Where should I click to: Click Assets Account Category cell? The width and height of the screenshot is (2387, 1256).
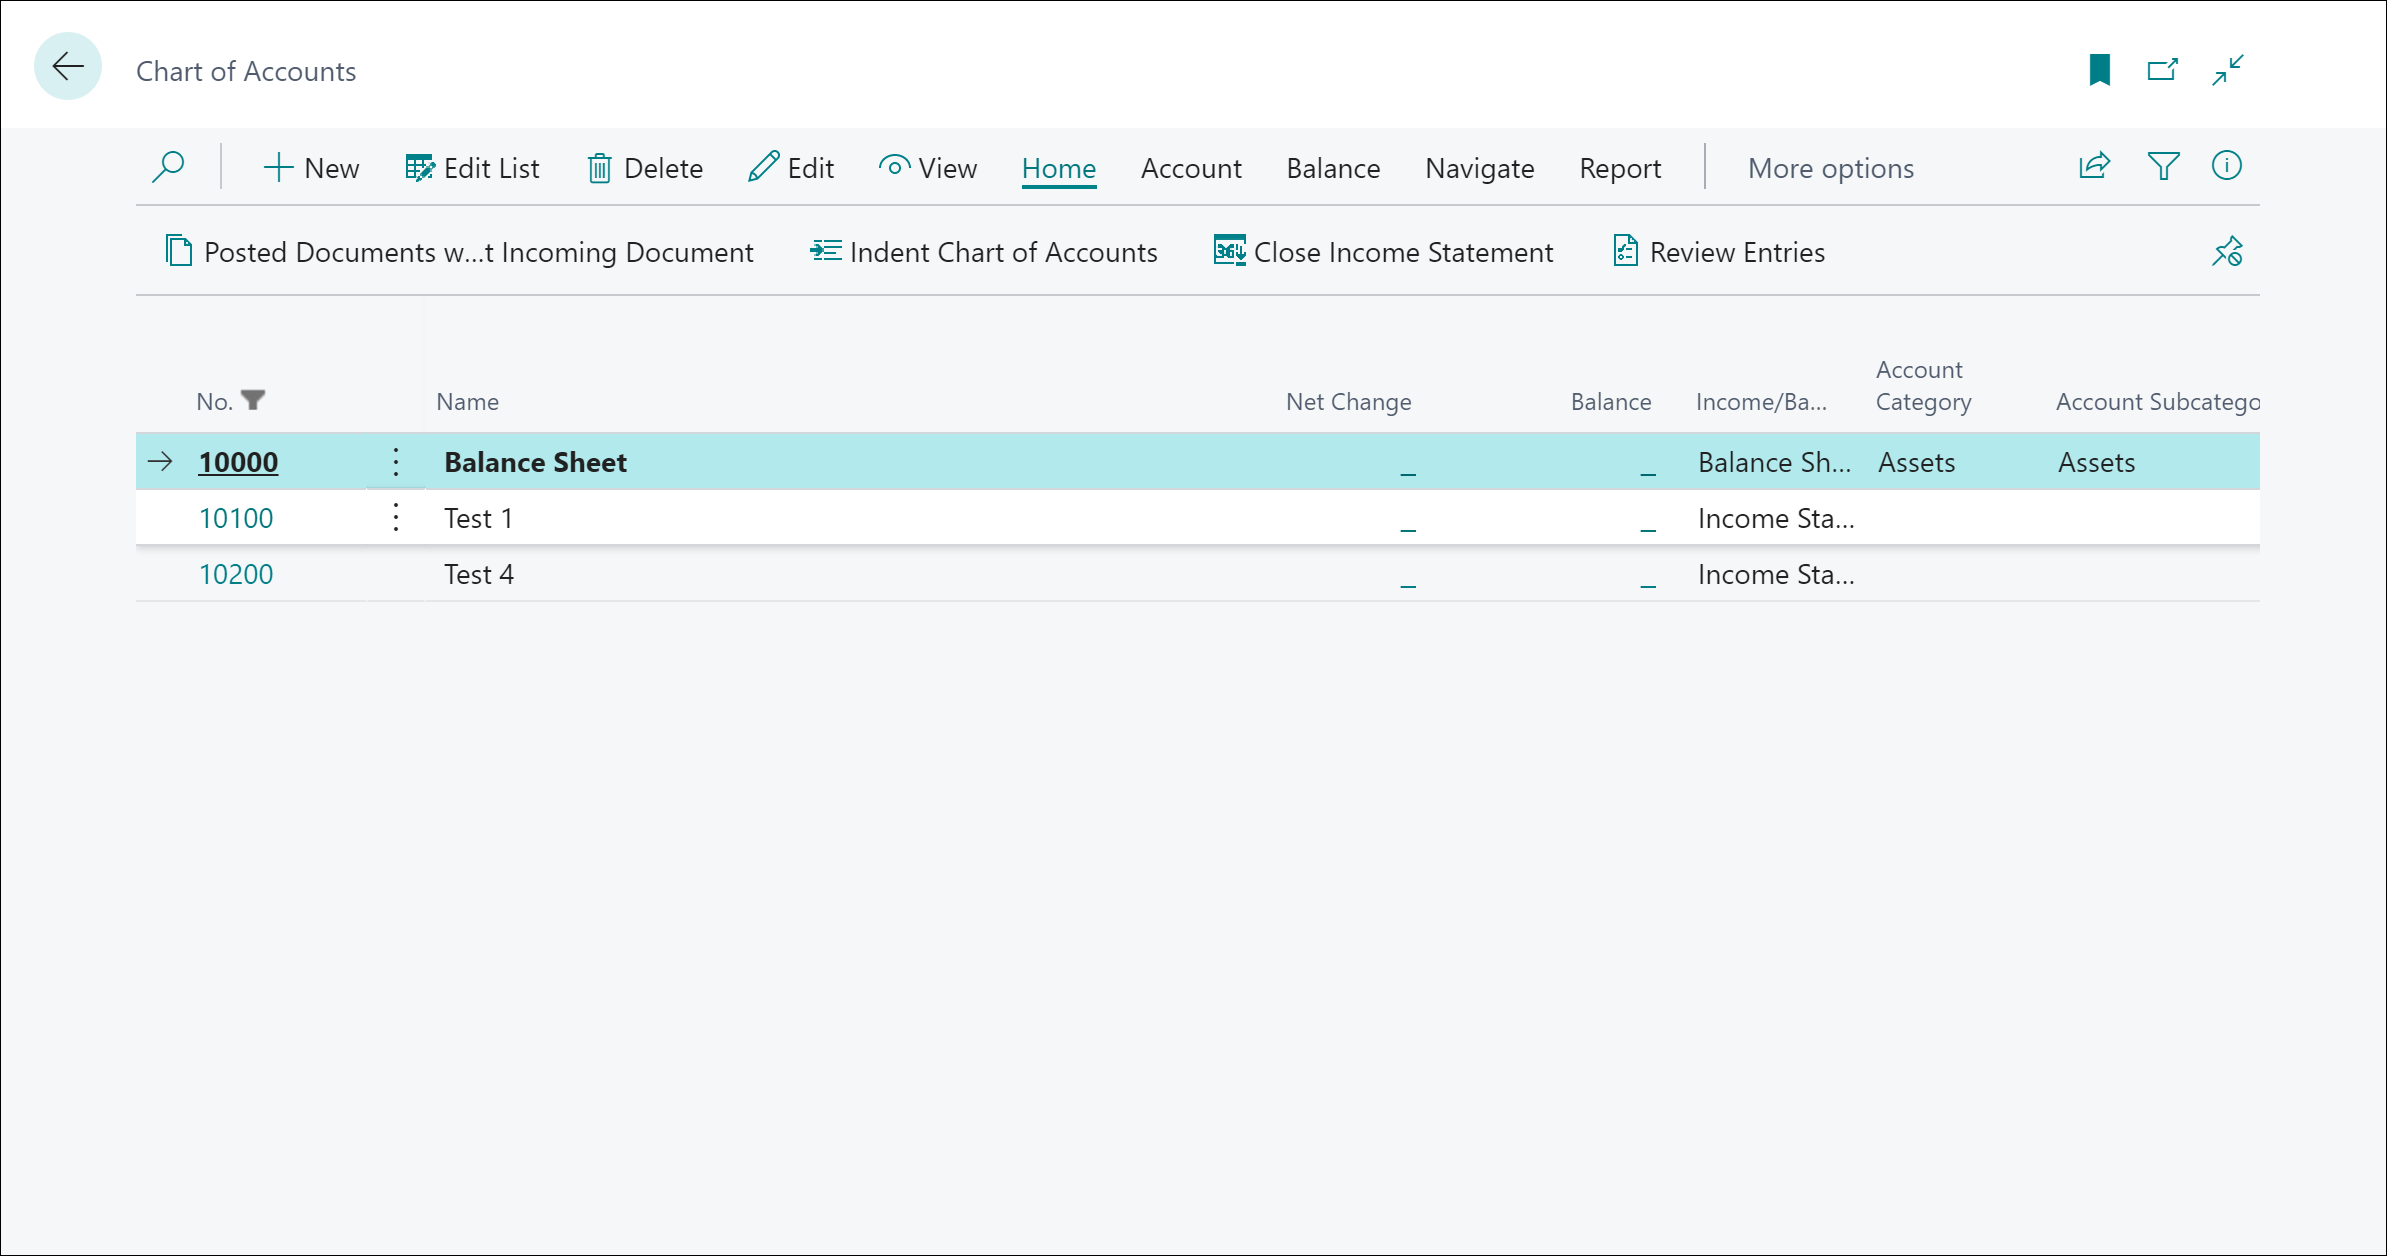(1916, 462)
